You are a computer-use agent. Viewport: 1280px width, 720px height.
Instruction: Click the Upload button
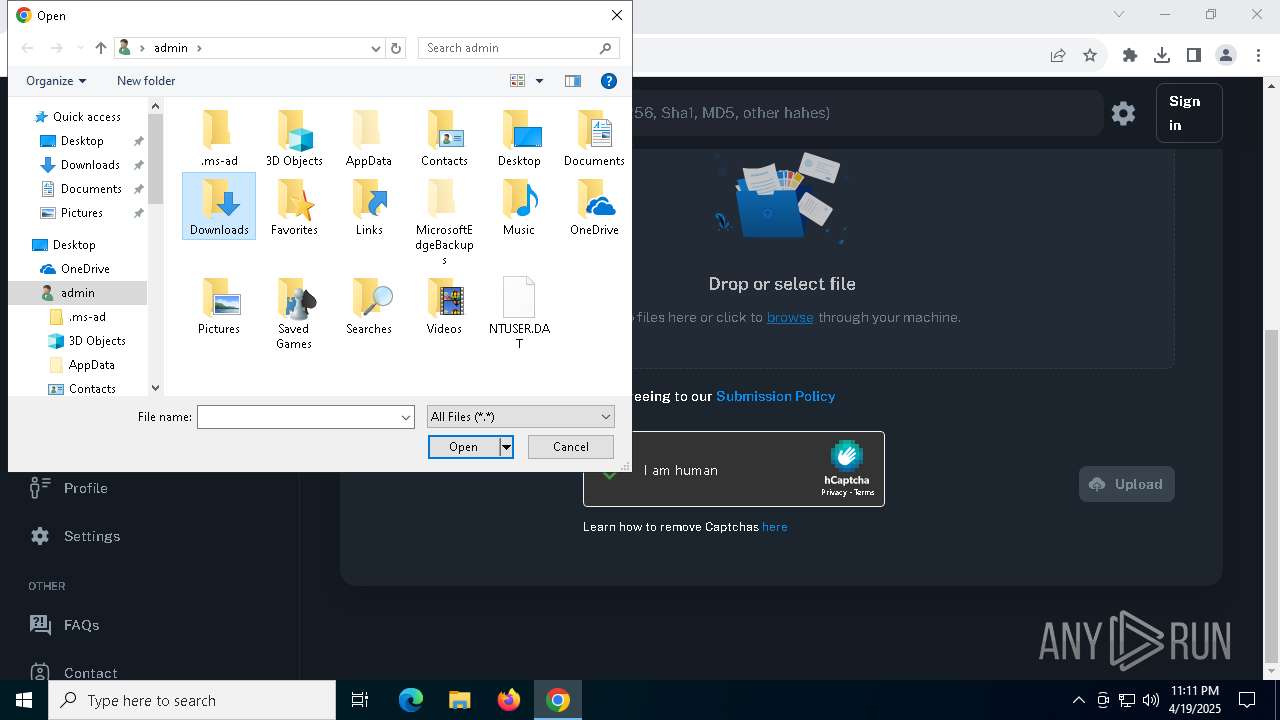[1127, 484]
